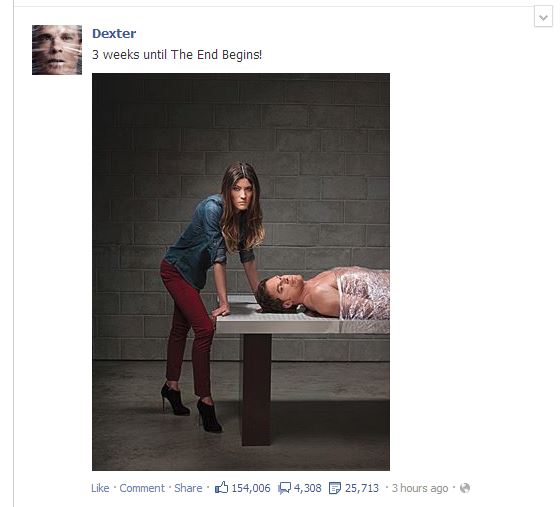Open the 3 hours ago timestamp

click(420, 488)
